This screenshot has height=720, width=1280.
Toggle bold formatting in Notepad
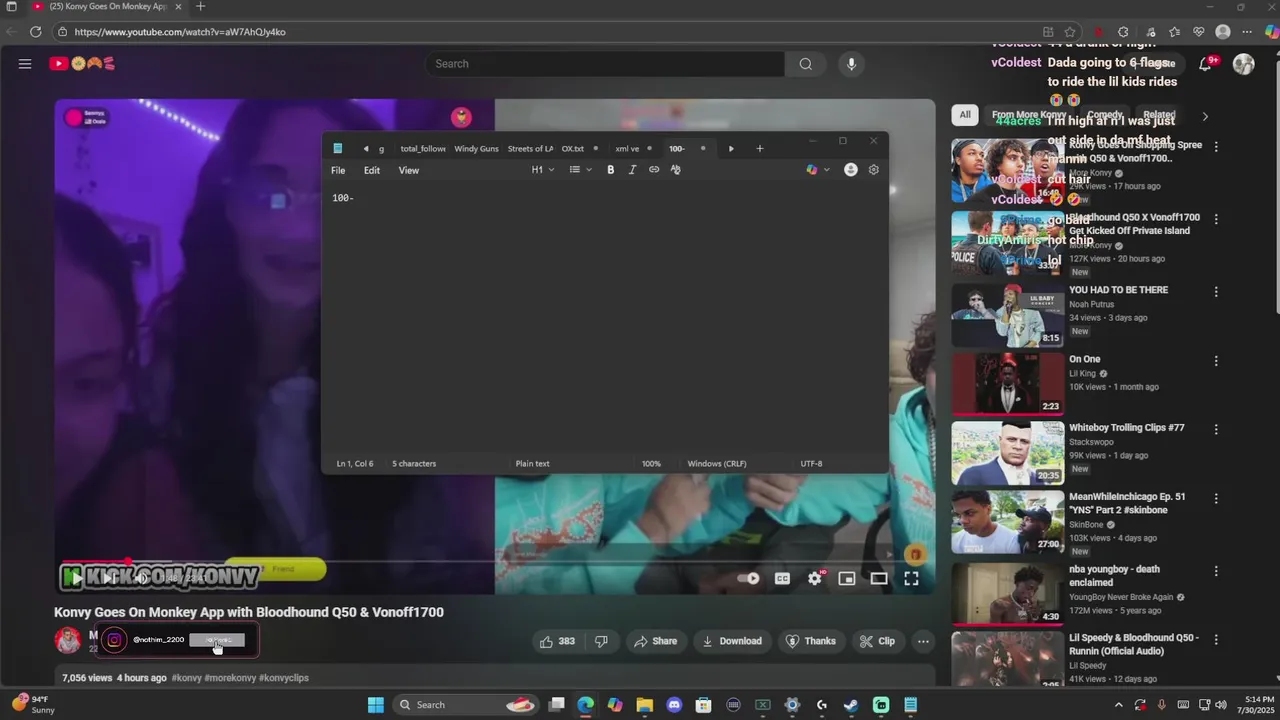click(611, 170)
